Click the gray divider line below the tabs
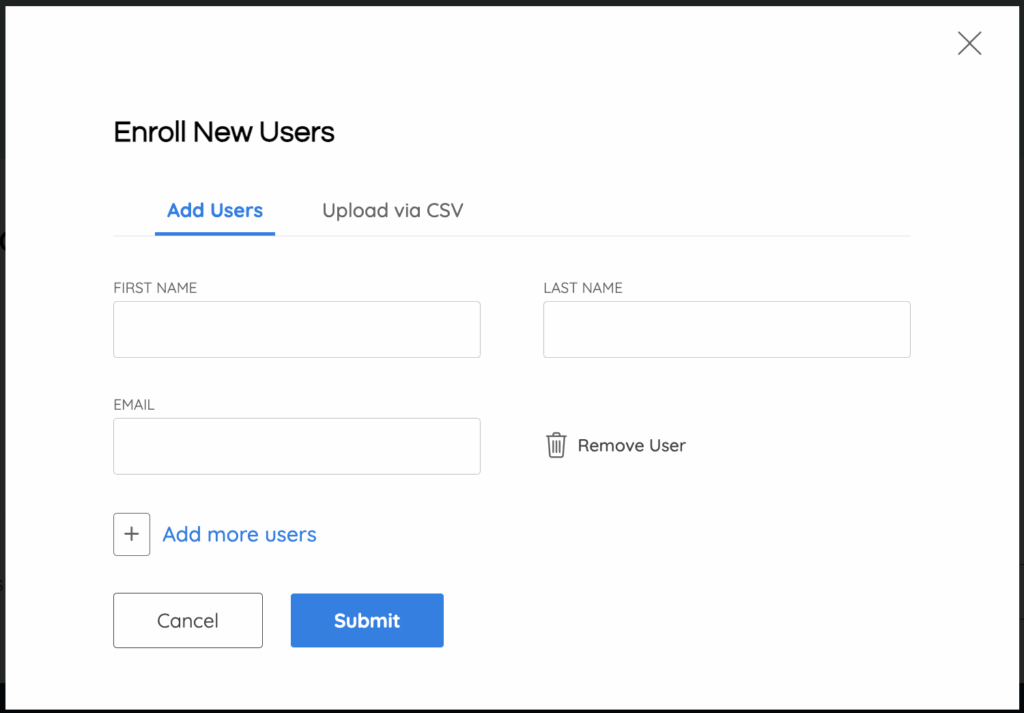 pos(600,236)
